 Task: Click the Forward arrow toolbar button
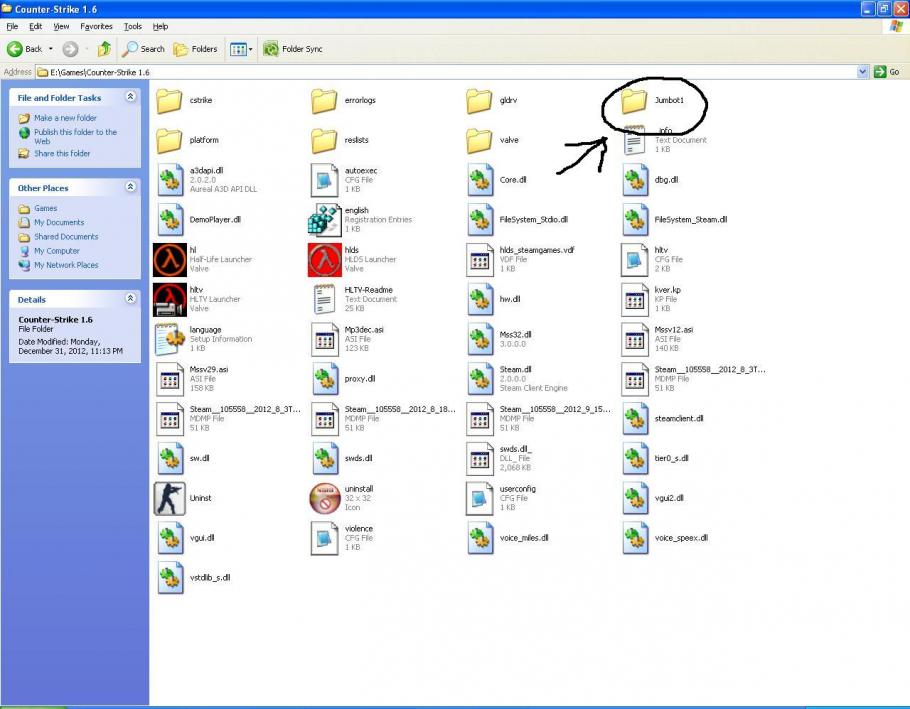pyautogui.click(x=70, y=49)
